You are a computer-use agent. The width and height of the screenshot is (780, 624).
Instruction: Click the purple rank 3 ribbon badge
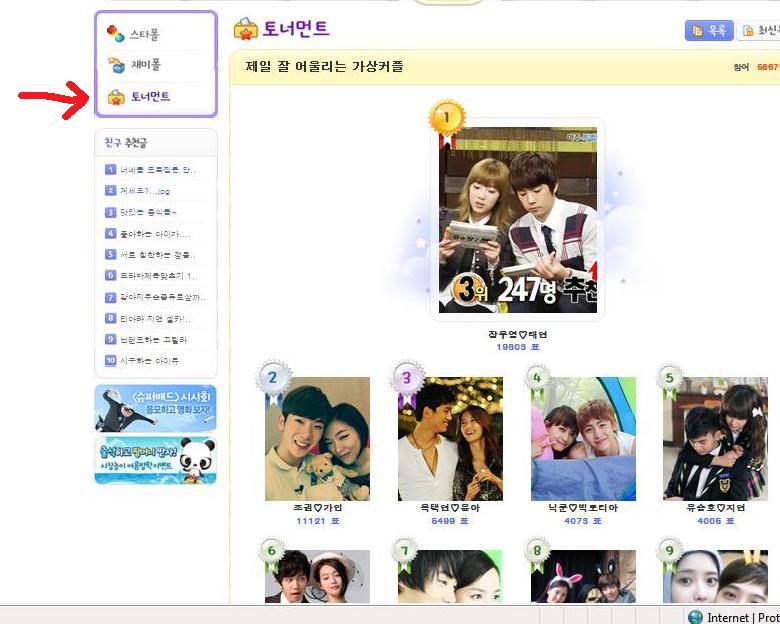[x=407, y=382]
